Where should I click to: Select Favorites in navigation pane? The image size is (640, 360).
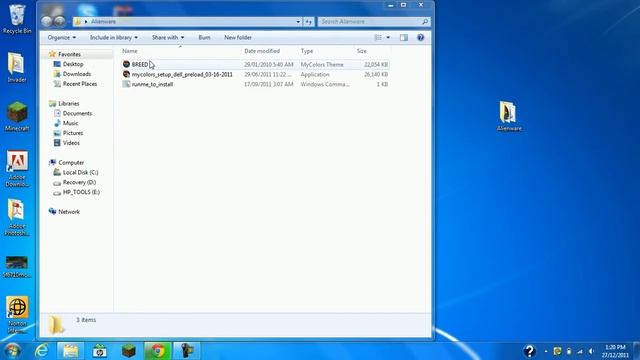pyautogui.click(x=69, y=54)
